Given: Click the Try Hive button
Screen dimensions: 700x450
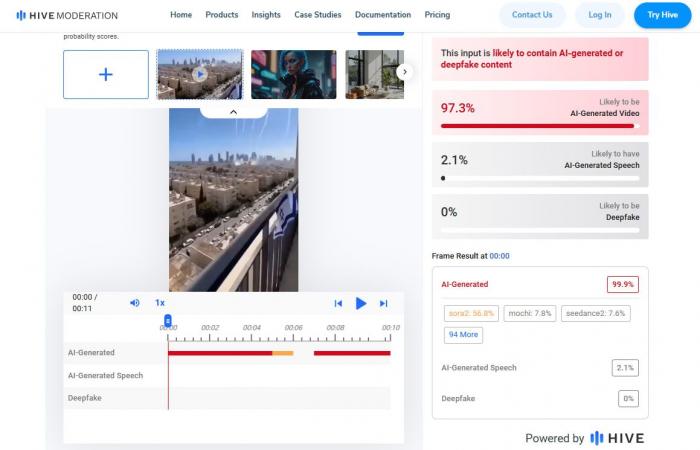Looking at the screenshot, I should coord(662,15).
